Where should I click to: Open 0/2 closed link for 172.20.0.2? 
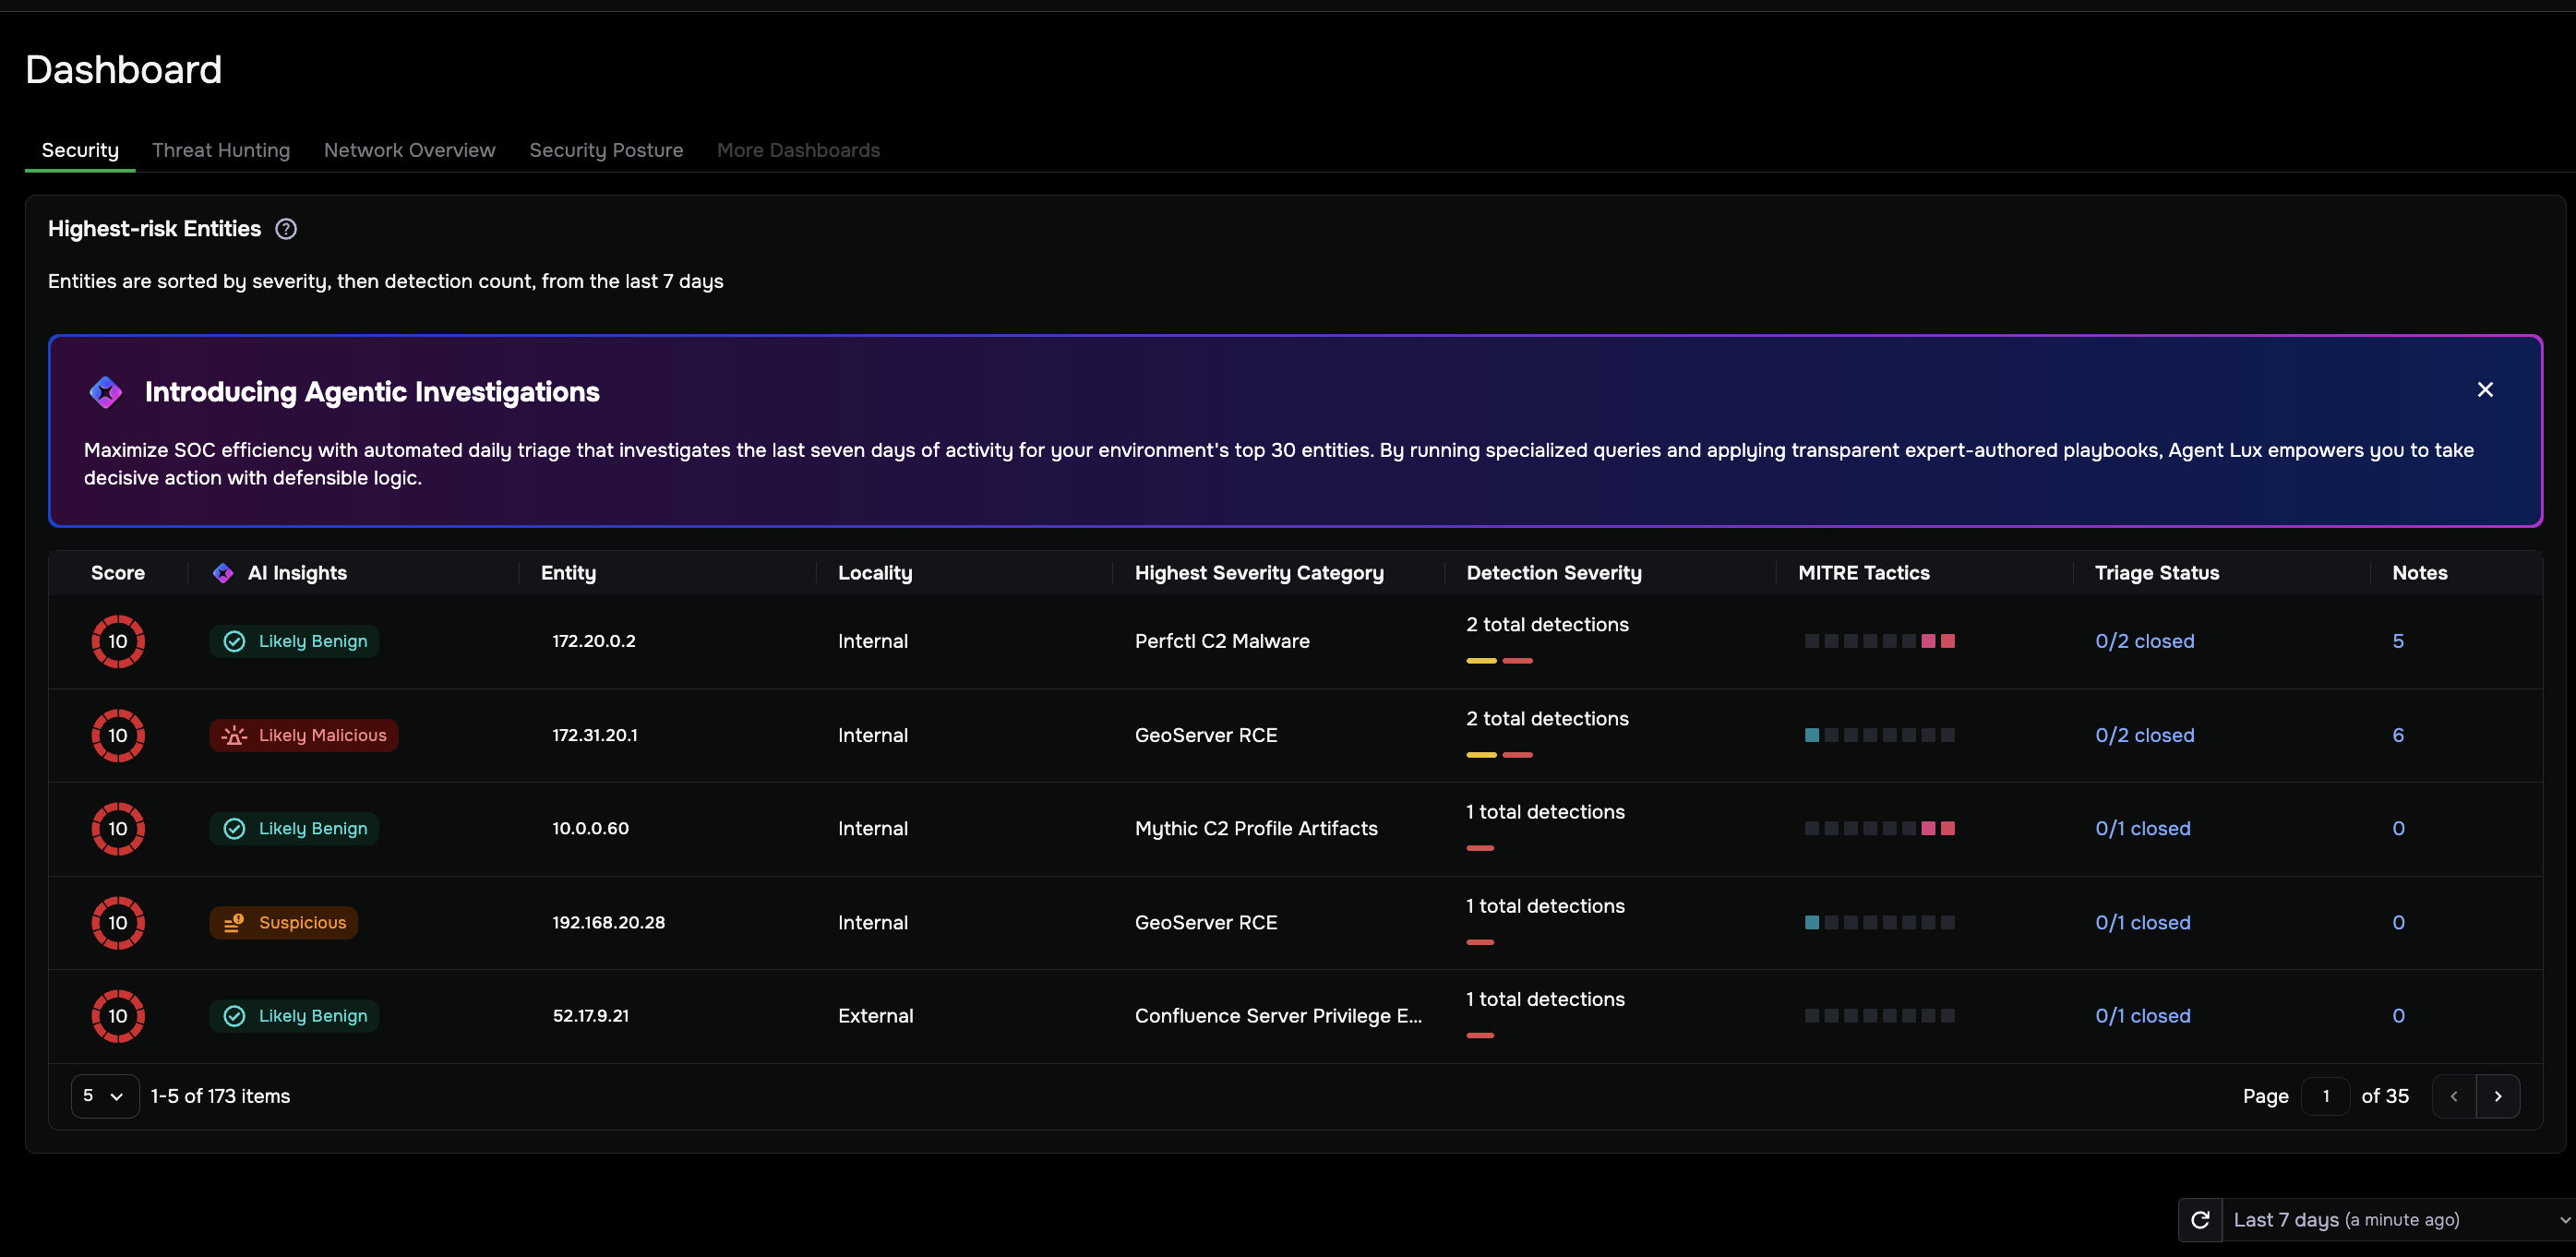(2145, 641)
